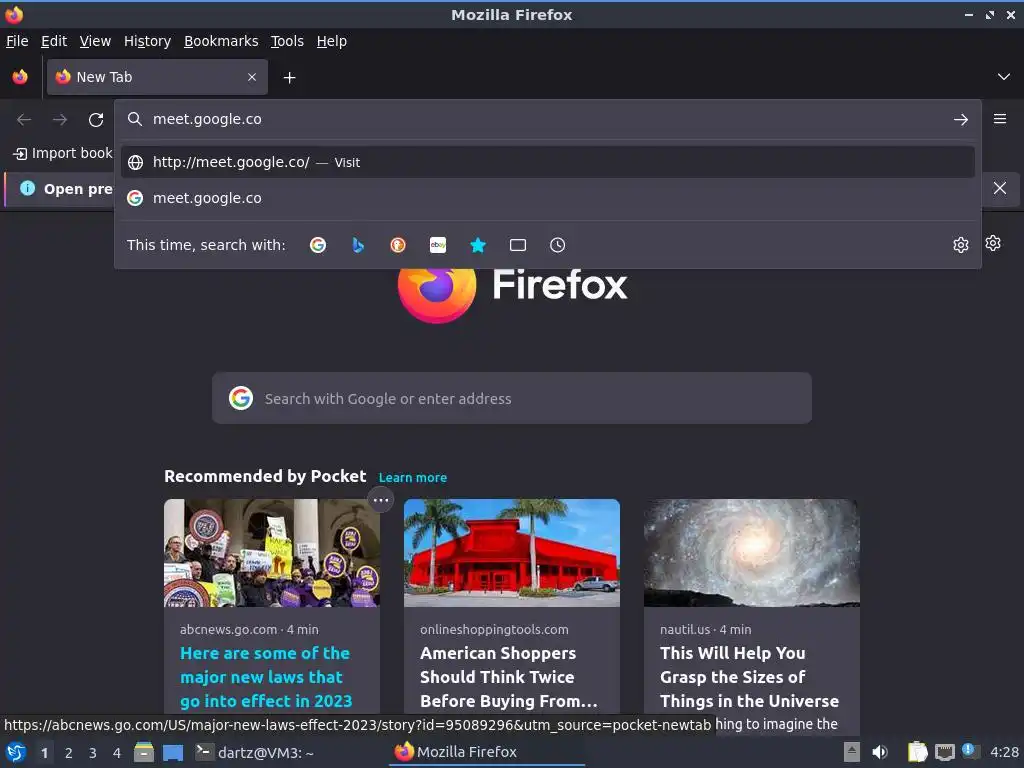The image size is (1024, 768).
Task: Open 'Here are some of the major new laws' article
Action: click(x=266, y=677)
